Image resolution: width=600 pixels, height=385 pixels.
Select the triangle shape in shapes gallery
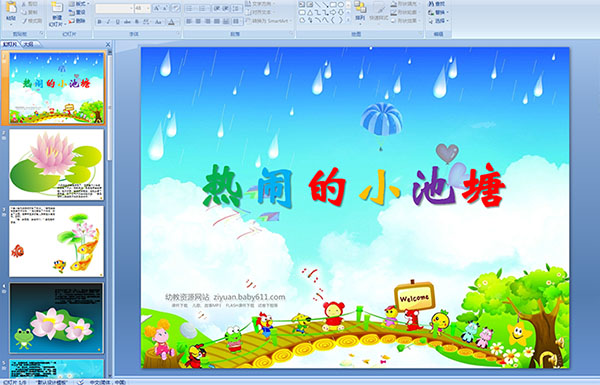[x=310, y=12]
